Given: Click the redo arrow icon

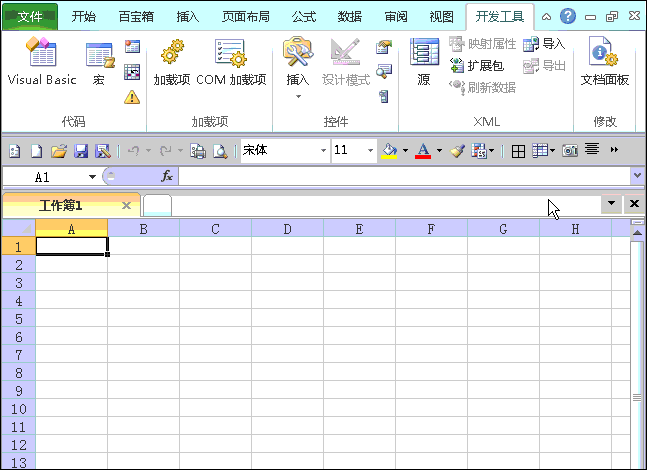Looking at the screenshot, I should point(165,151).
